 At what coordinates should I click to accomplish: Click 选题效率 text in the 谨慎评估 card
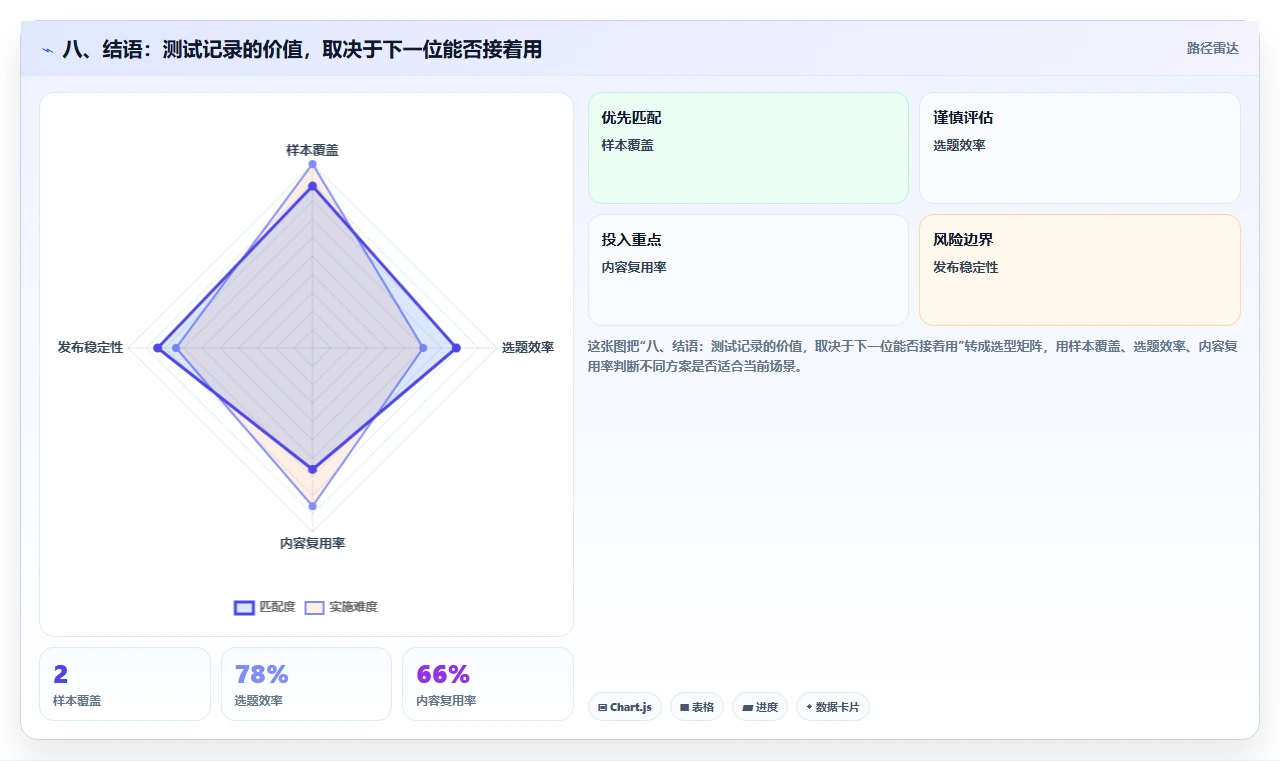(x=959, y=145)
